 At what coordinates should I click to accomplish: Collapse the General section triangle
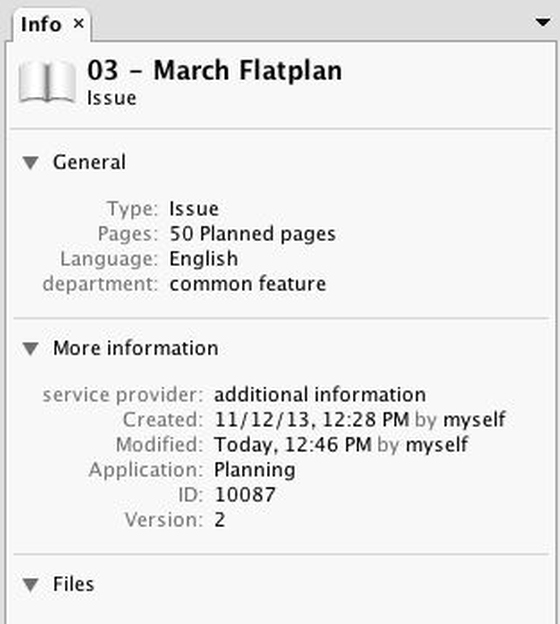[31, 162]
